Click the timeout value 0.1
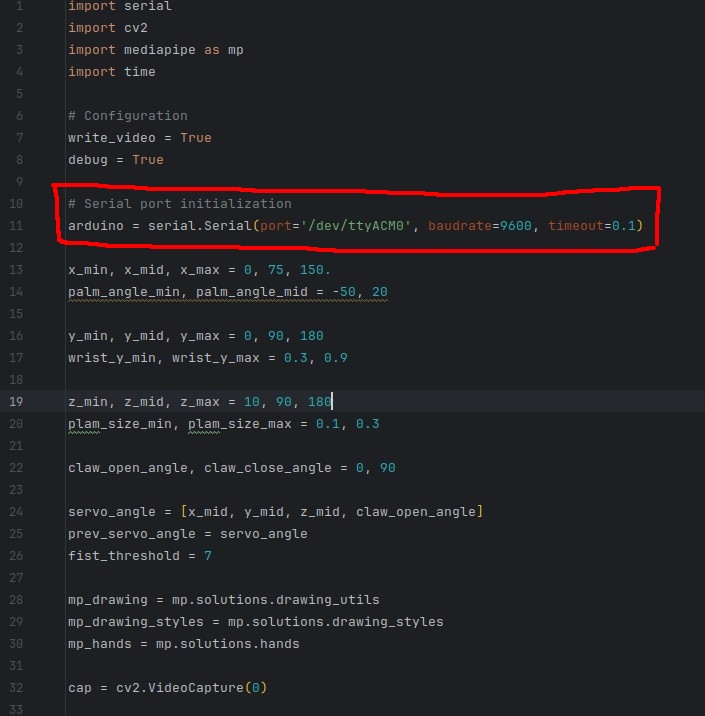705x716 pixels. pyautogui.click(x=624, y=226)
